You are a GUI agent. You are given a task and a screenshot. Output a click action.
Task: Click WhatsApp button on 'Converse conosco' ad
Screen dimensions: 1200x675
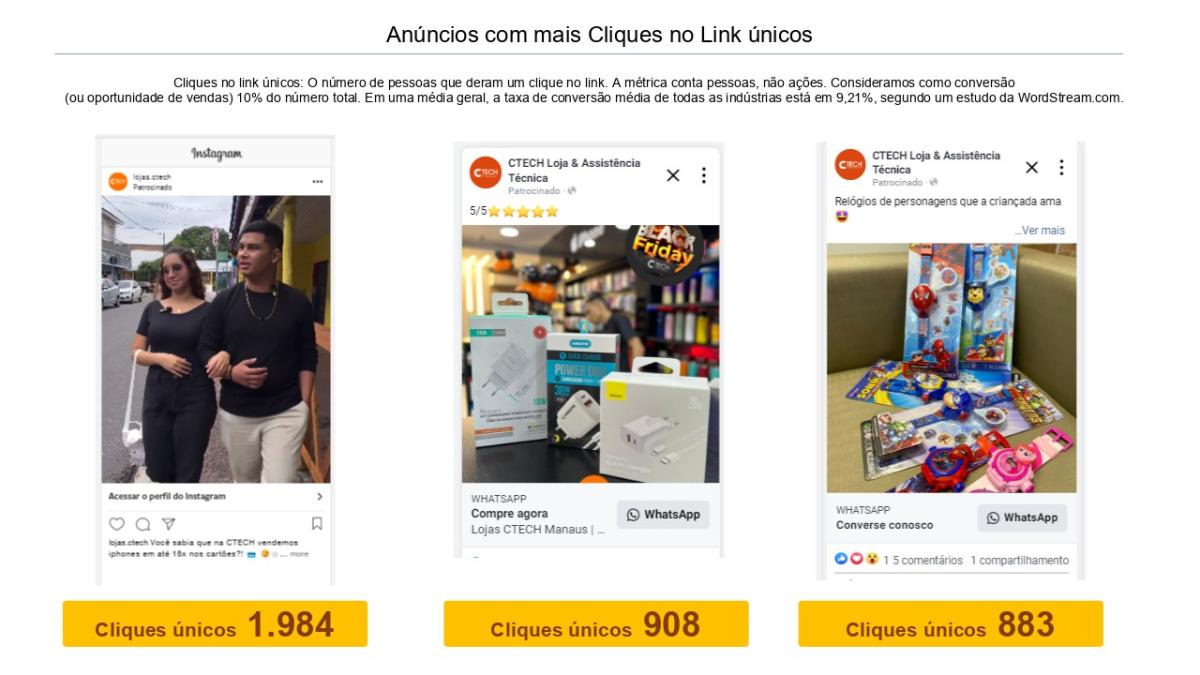pos(1021,518)
